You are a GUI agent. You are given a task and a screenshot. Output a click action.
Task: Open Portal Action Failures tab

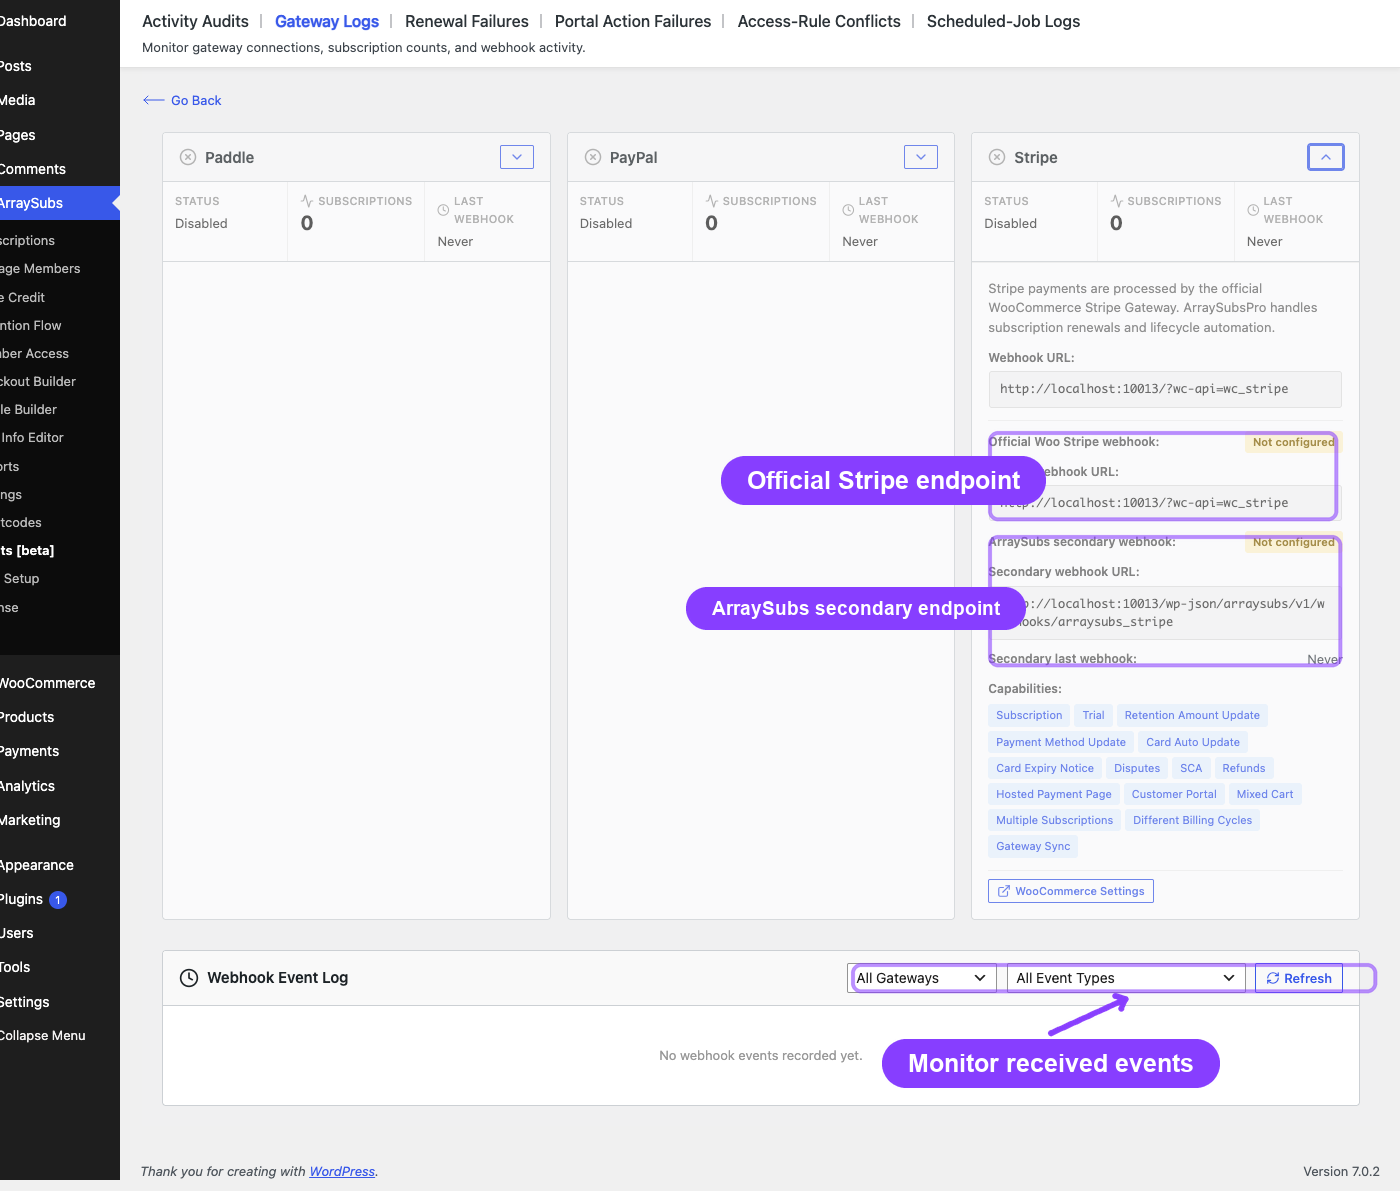(633, 21)
